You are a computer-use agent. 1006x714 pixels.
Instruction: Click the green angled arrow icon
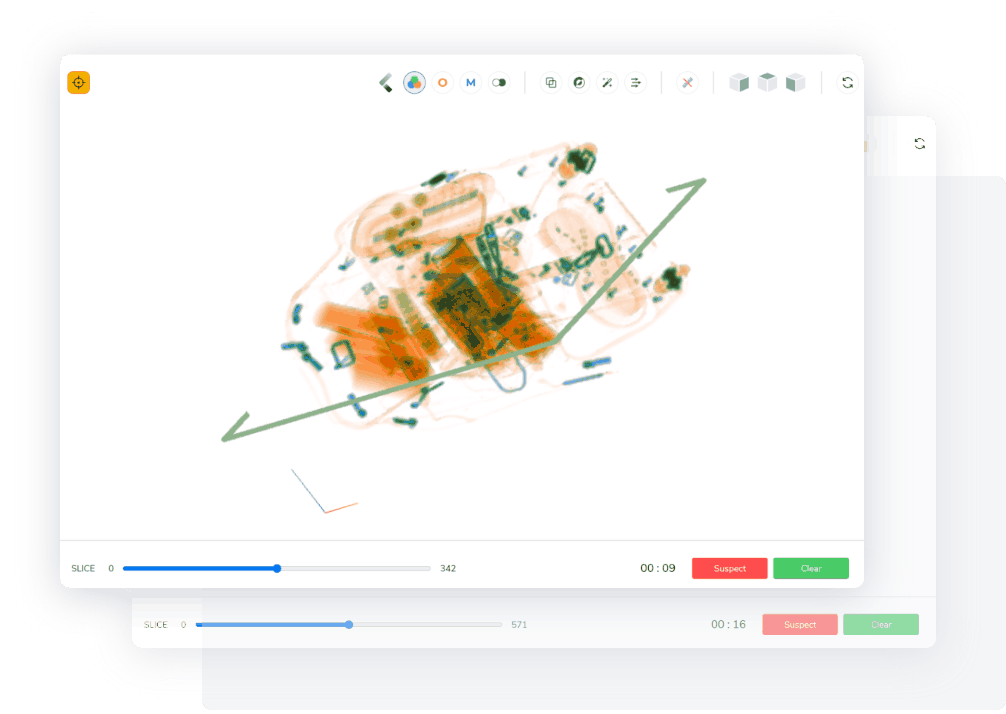point(385,83)
